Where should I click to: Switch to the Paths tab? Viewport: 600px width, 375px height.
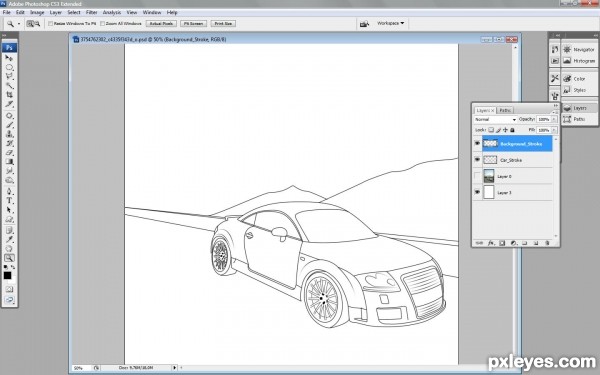505,110
